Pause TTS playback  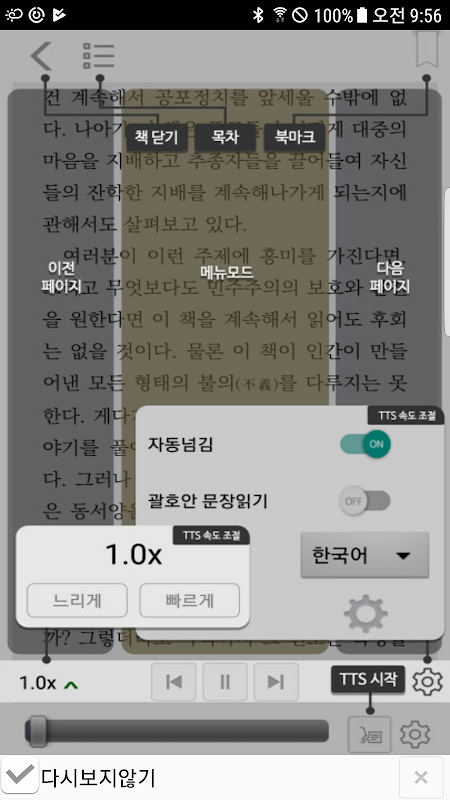click(225, 682)
